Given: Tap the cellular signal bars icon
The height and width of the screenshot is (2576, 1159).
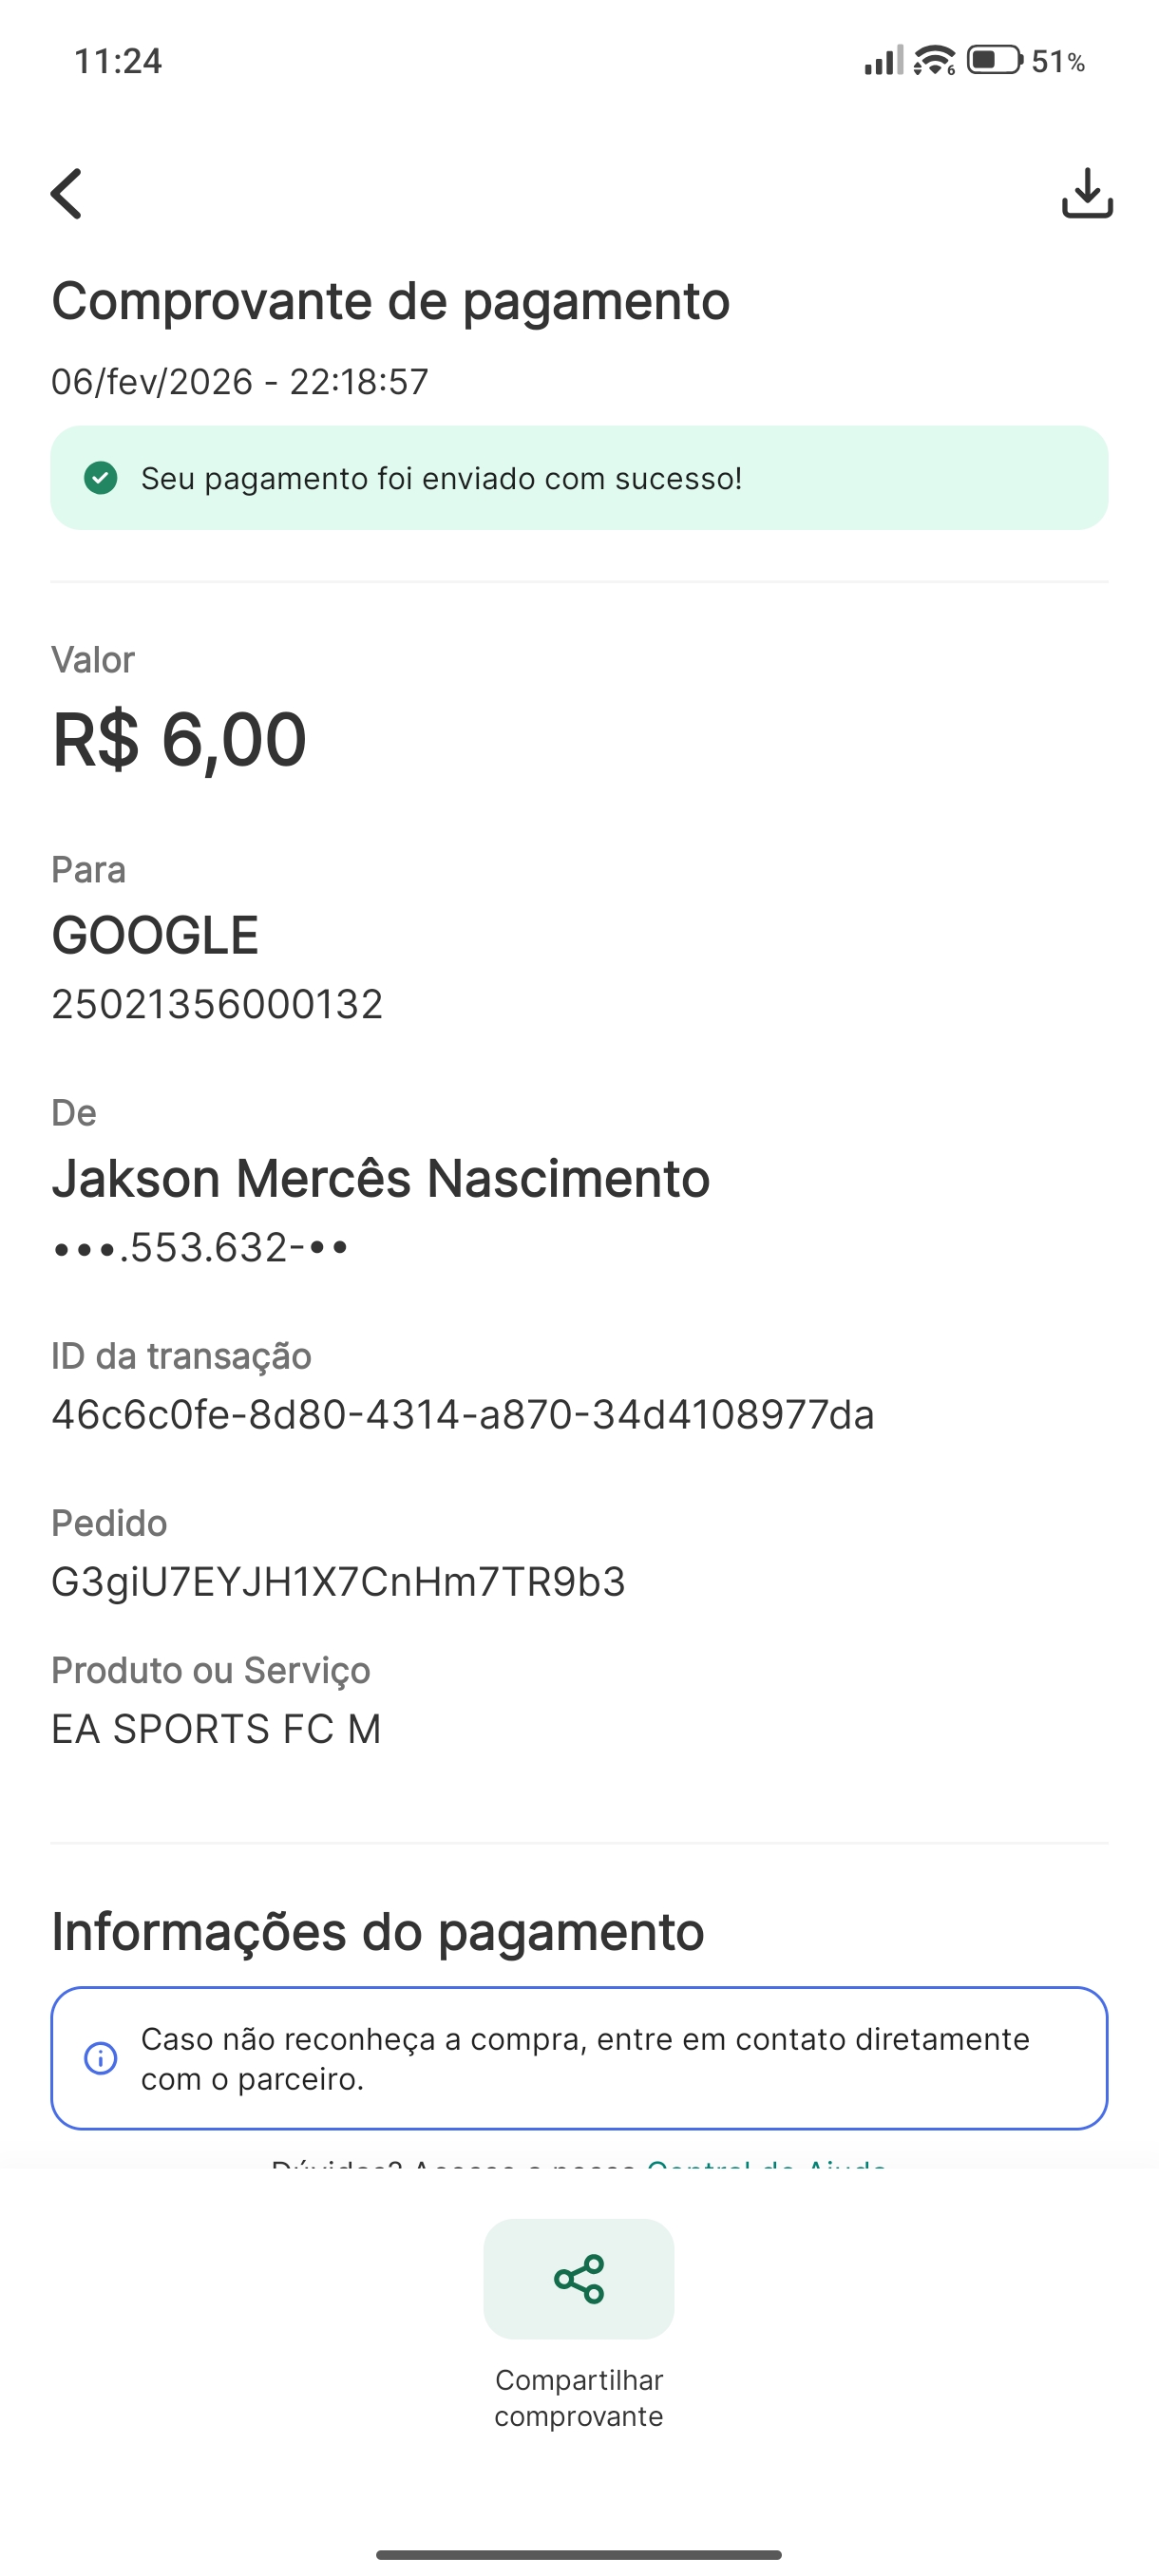Looking at the screenshot, I should coord(883,61).
